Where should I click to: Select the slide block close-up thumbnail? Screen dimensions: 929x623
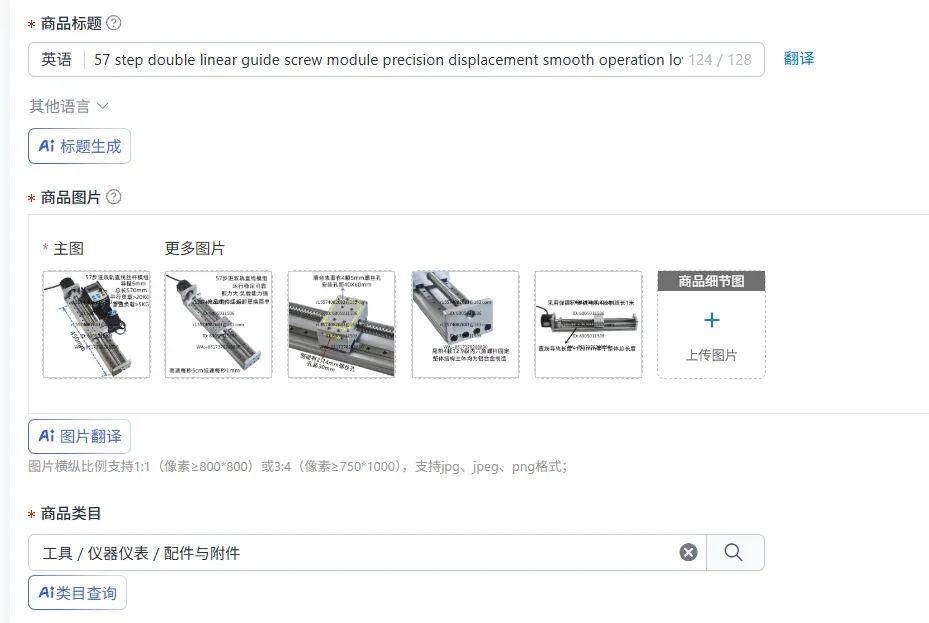[x=341, y=325]
